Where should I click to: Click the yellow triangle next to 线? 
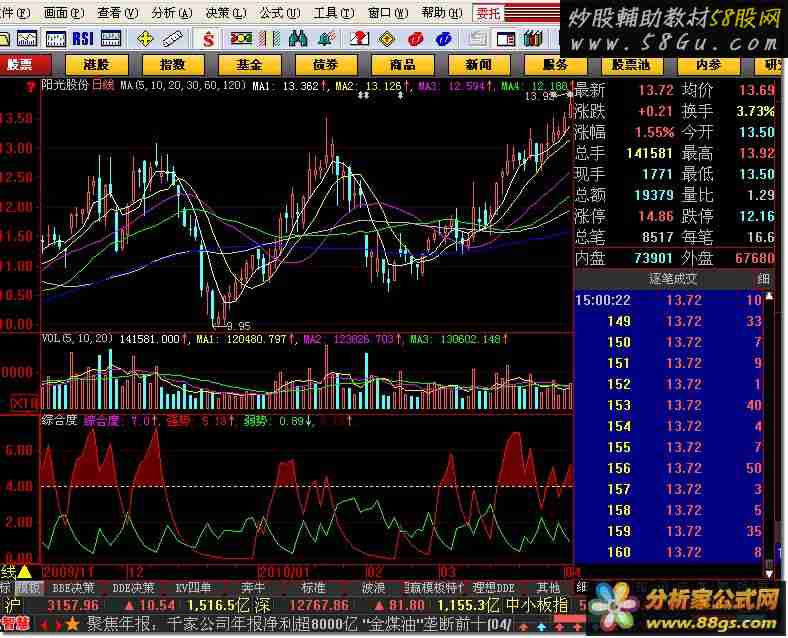pos(24,572)
